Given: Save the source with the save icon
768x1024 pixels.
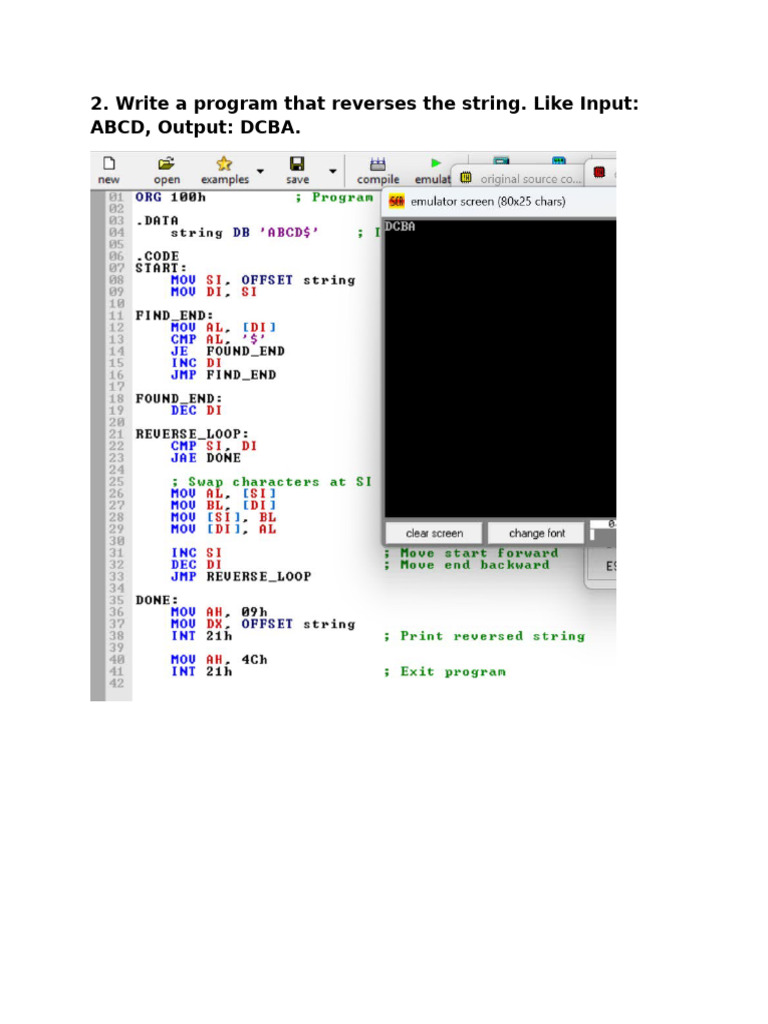Looking at the screenshot, I should 297,163.
